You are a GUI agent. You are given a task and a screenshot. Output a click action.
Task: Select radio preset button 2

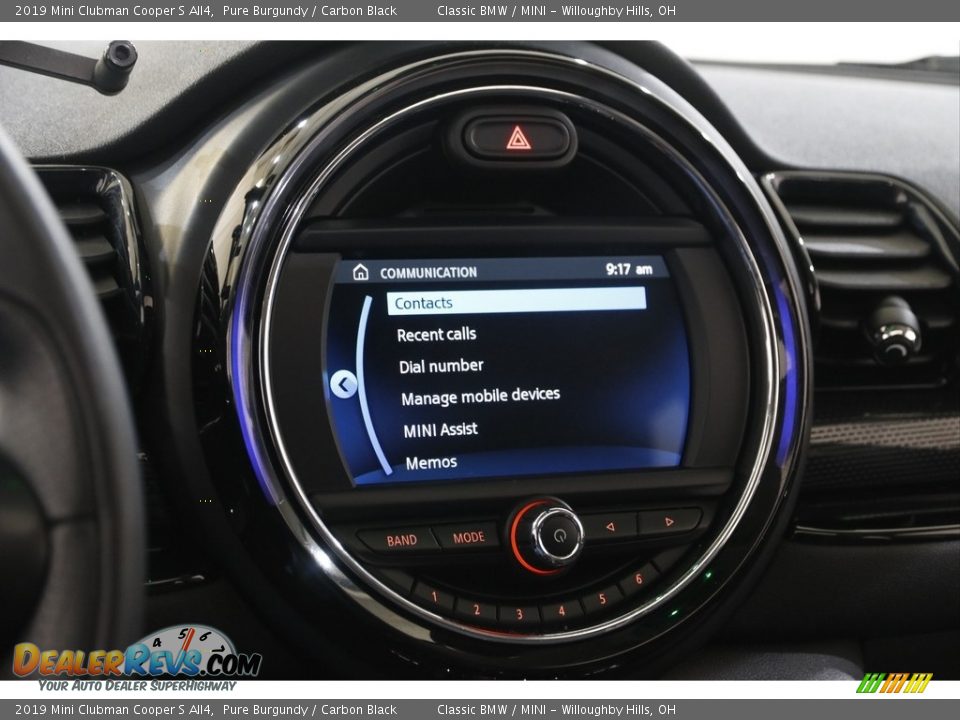(x=476, y=609)
